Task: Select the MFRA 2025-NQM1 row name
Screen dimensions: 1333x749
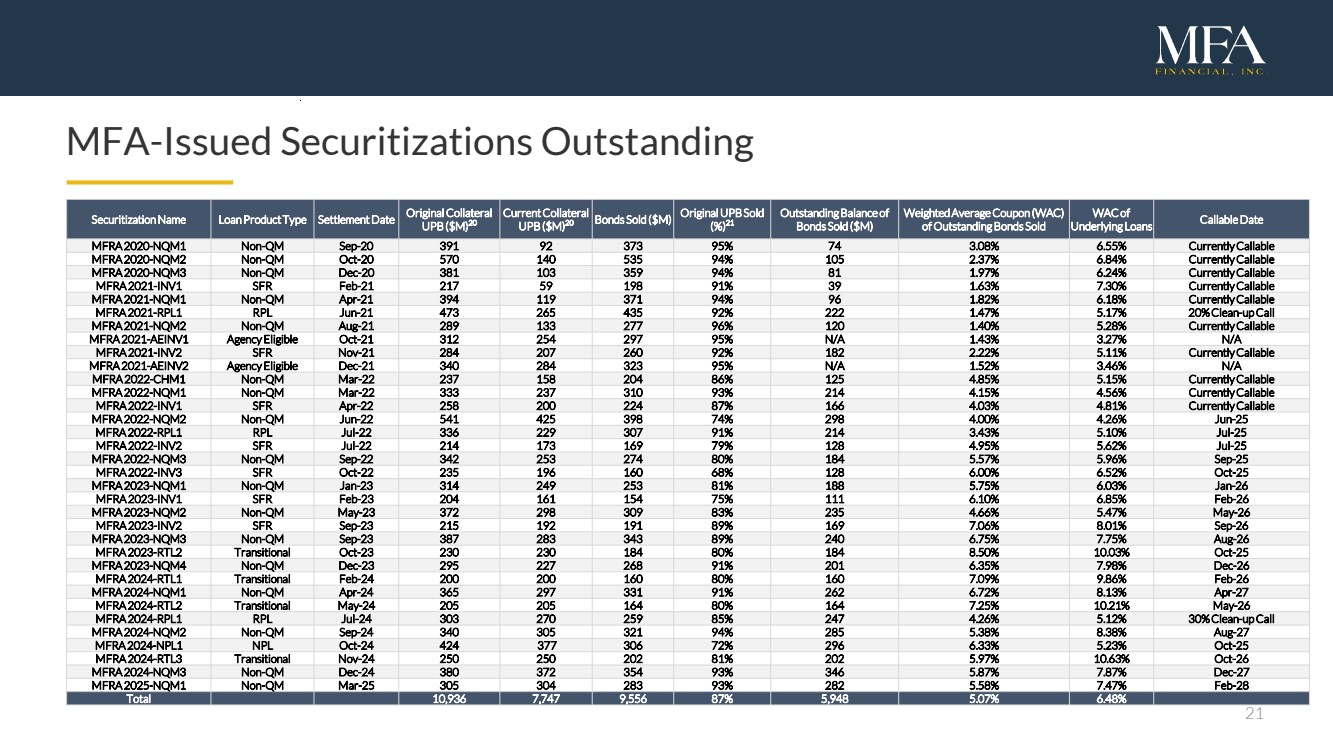Action: pos(138,685)
